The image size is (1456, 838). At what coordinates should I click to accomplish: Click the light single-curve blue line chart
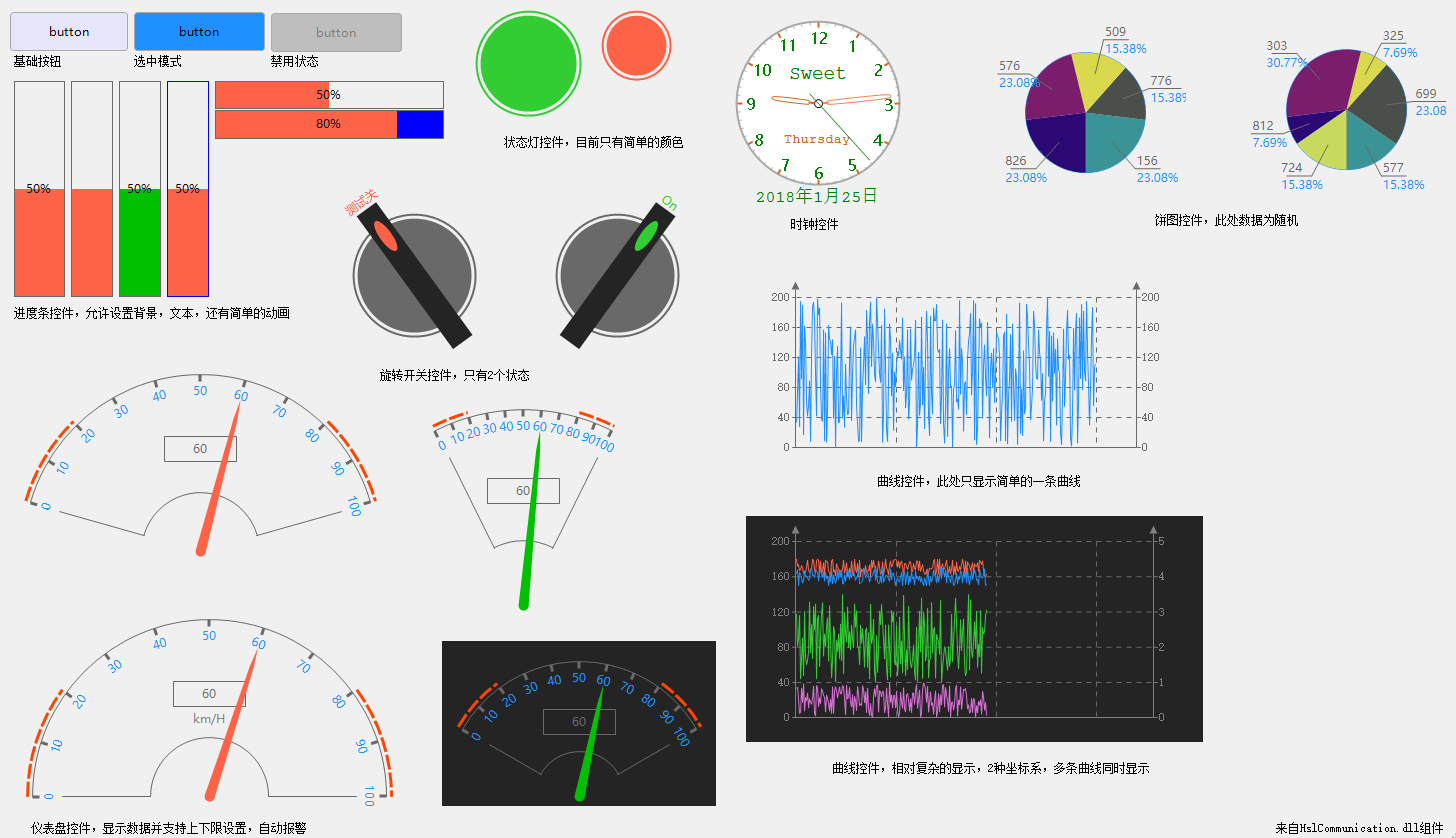(967, 367)
